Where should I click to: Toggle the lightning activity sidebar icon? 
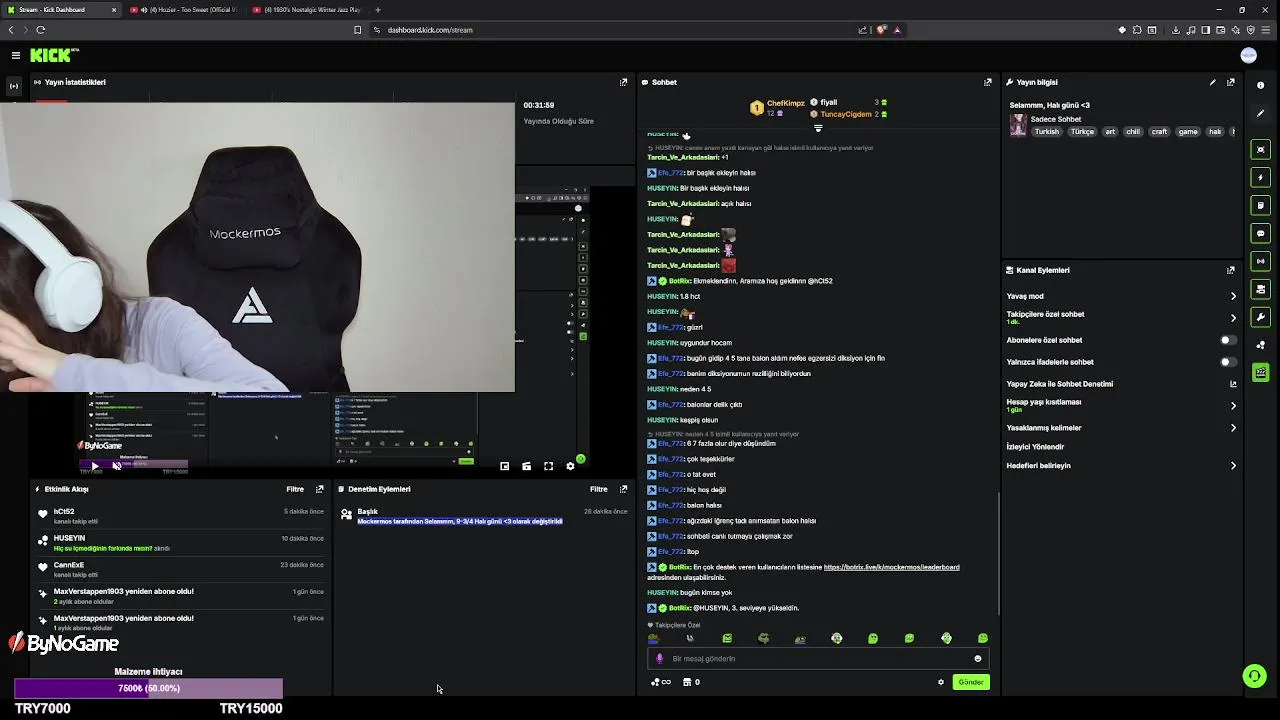pyautogui.click(x=1260, y=177)
